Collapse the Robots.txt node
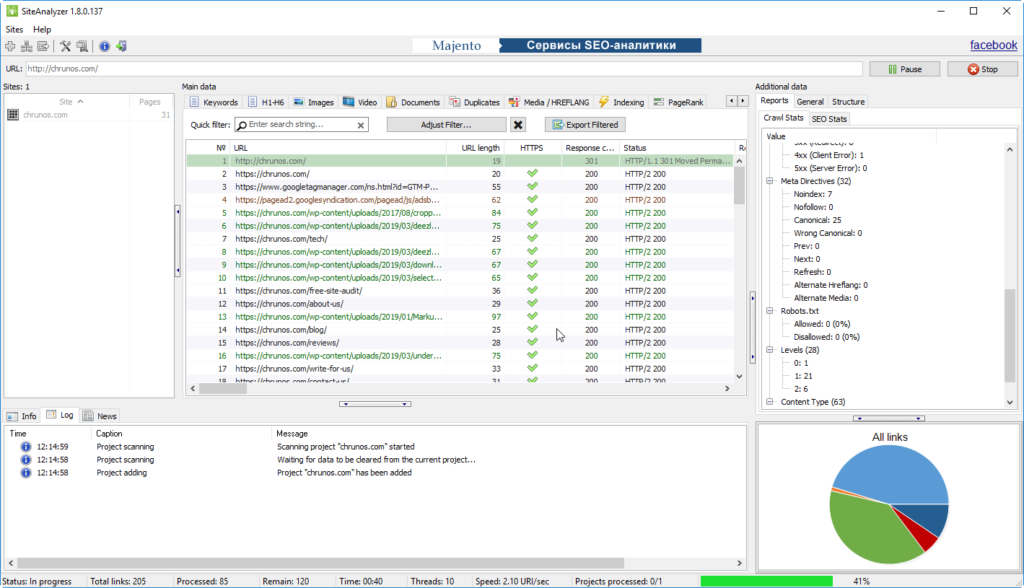This screenshot has height=588, width=1024. [767, 310]
